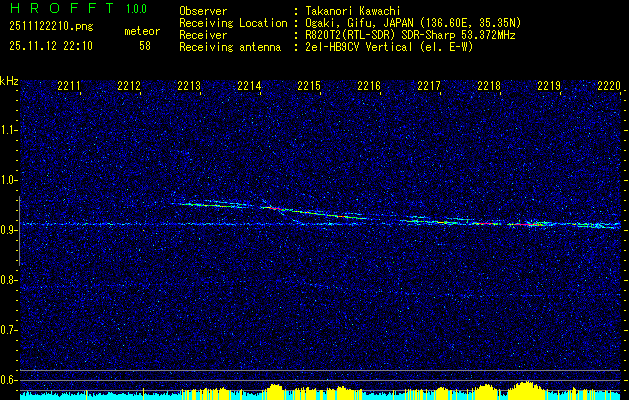The height and width of the screenshot is (400, 629).
Task: Click the 2el-HB9CV Vertical antenna text
Action: tap(390, 47)
